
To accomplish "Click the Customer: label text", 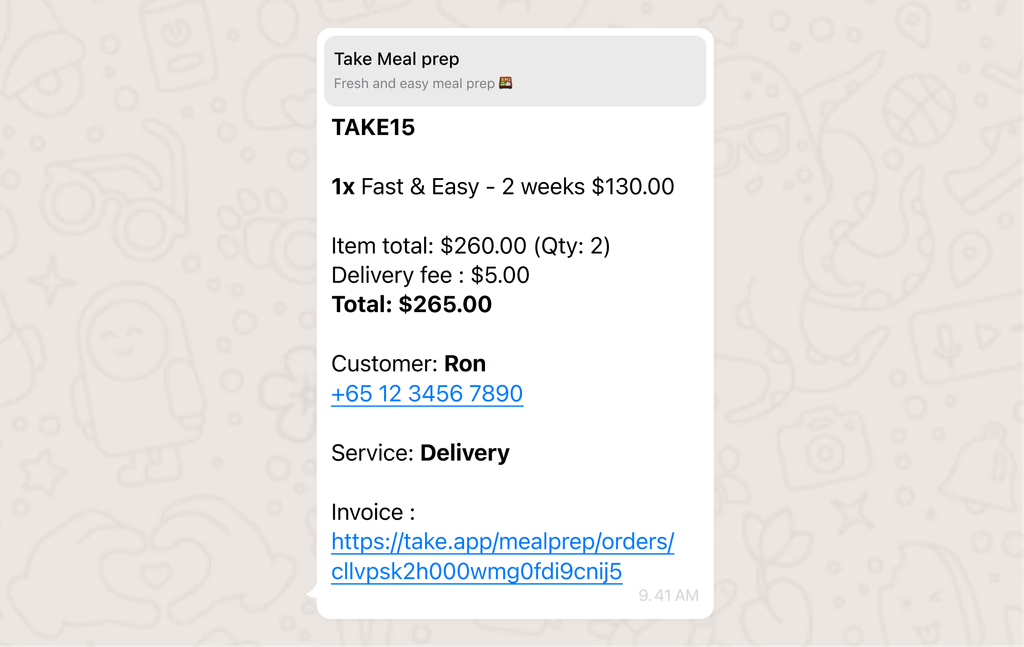I will 385,364.
